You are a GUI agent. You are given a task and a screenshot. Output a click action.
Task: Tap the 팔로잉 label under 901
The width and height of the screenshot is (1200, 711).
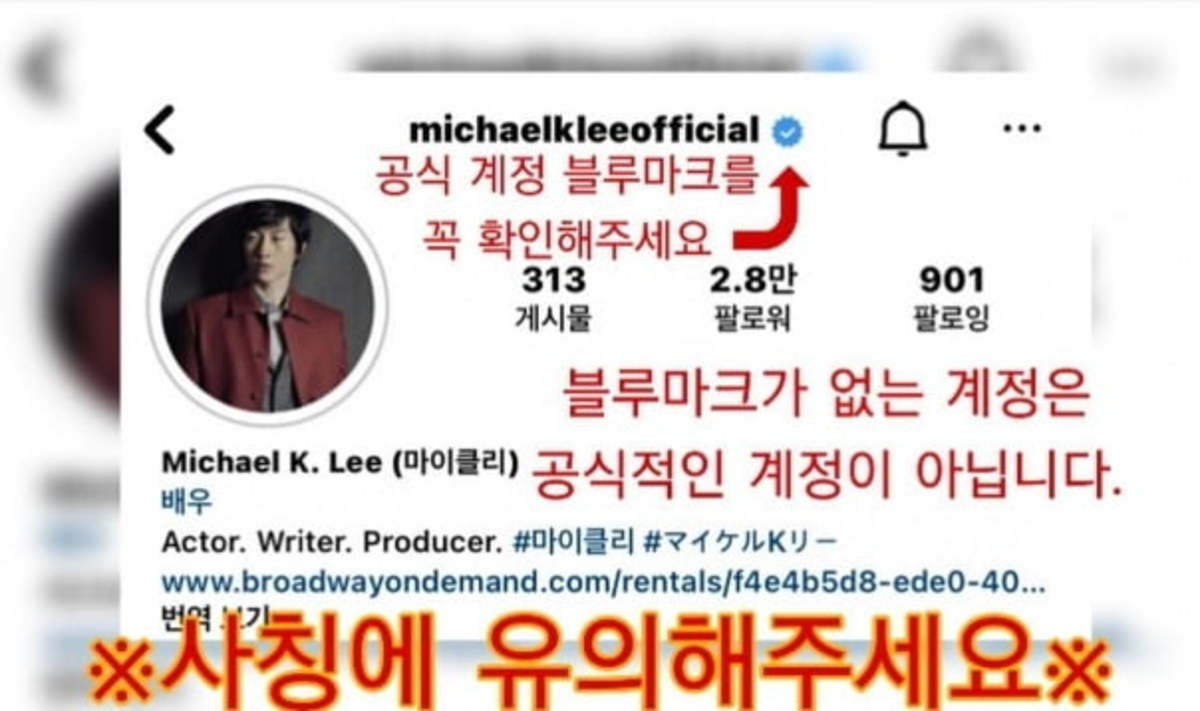(x=951, y=319)
